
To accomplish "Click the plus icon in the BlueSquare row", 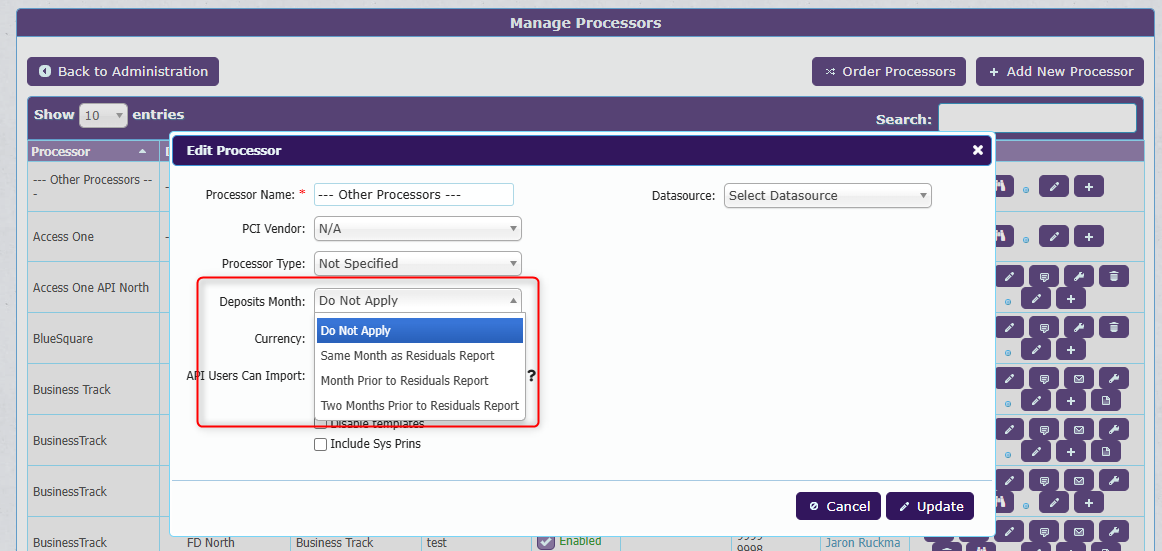I will (1071, 349).
